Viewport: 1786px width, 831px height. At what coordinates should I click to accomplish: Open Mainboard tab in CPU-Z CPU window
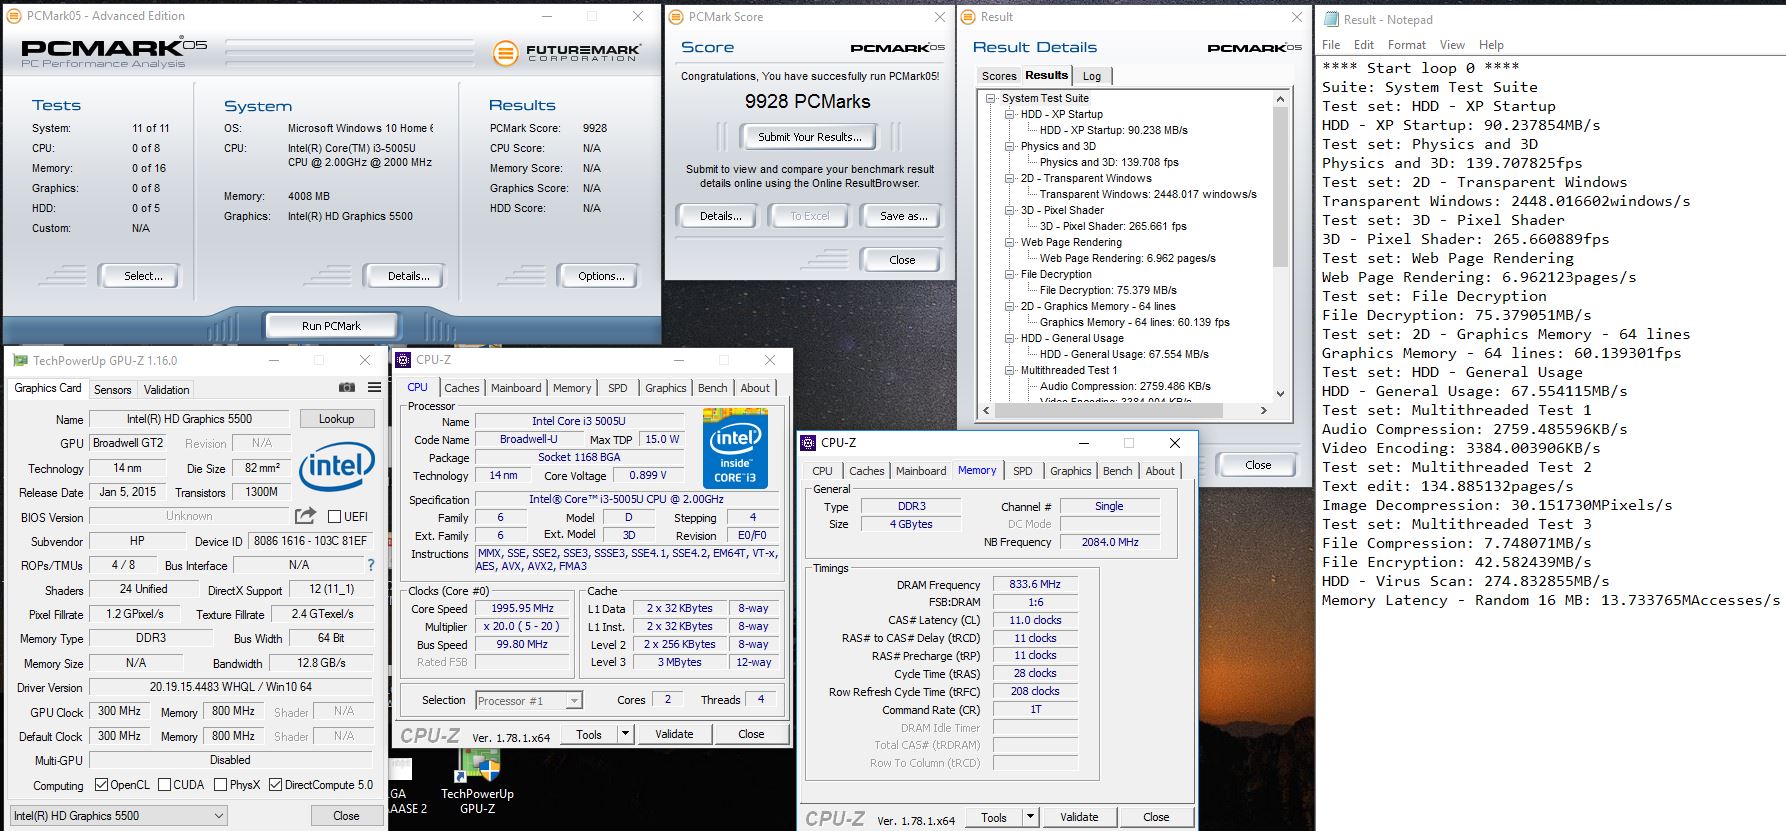pos(516,388)
